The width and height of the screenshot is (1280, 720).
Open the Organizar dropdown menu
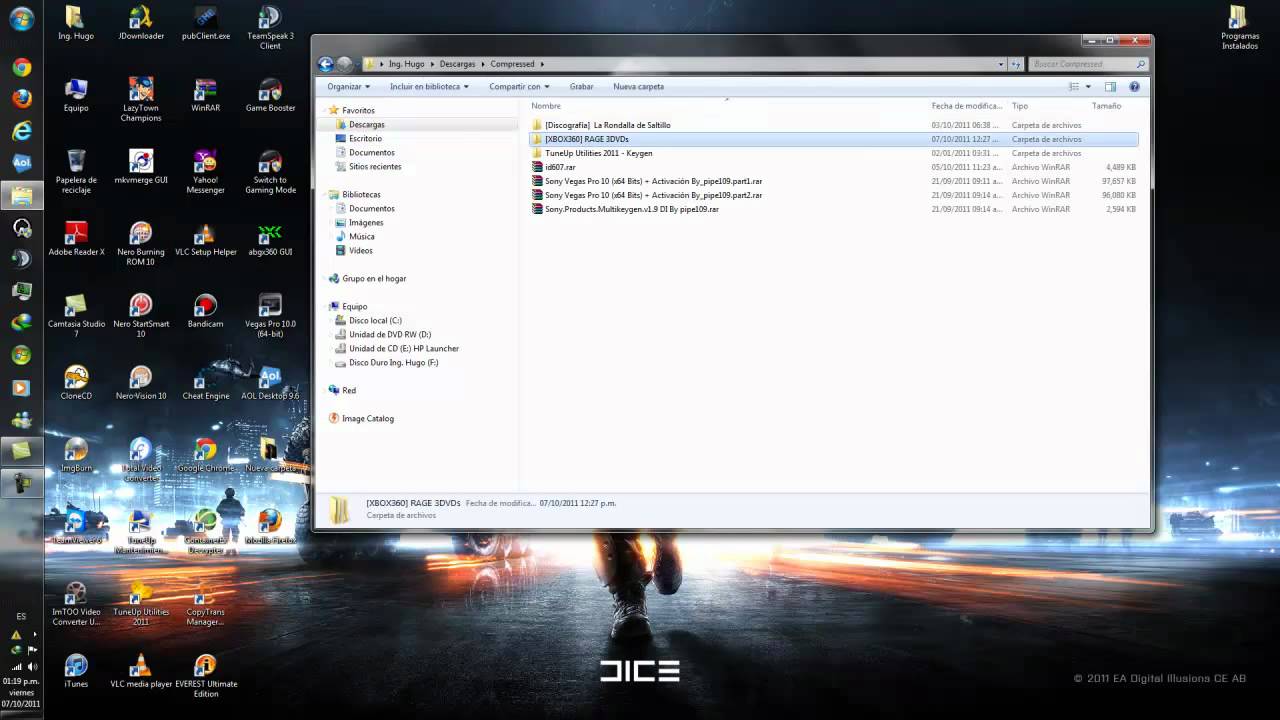(349, 87)
